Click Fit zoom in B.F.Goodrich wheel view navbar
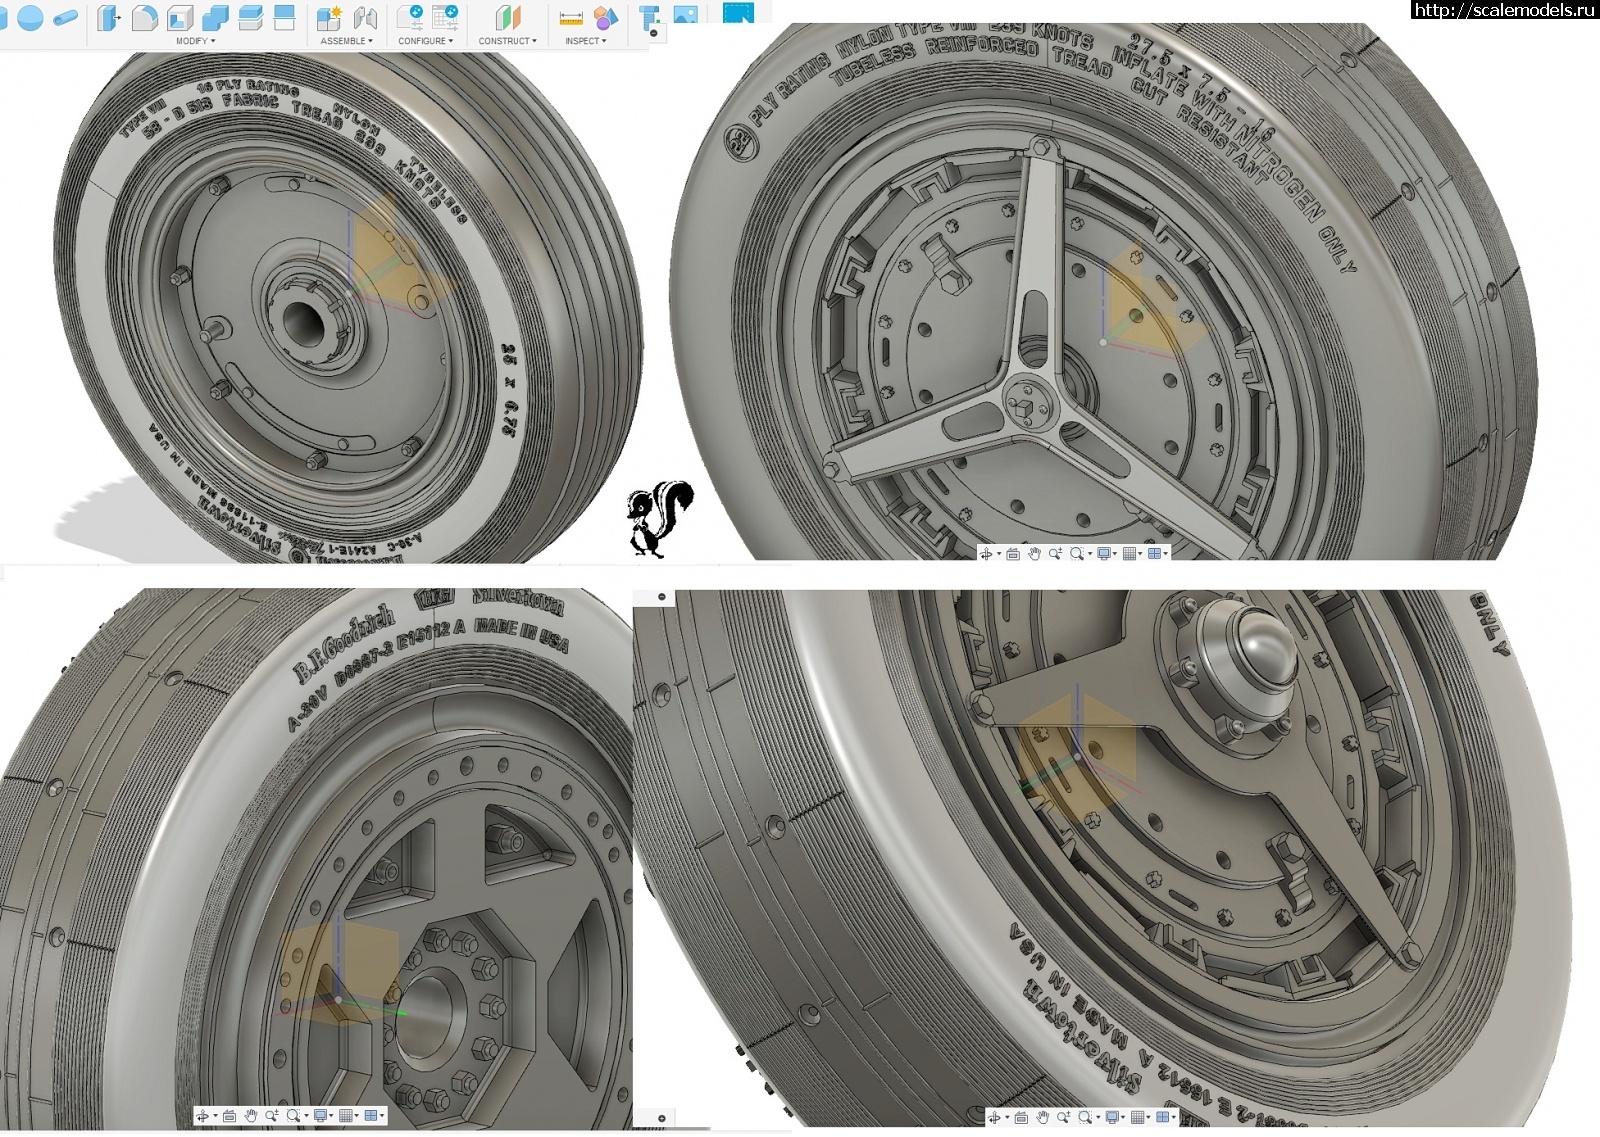 pyautogui.click(x=293, y=1115)
